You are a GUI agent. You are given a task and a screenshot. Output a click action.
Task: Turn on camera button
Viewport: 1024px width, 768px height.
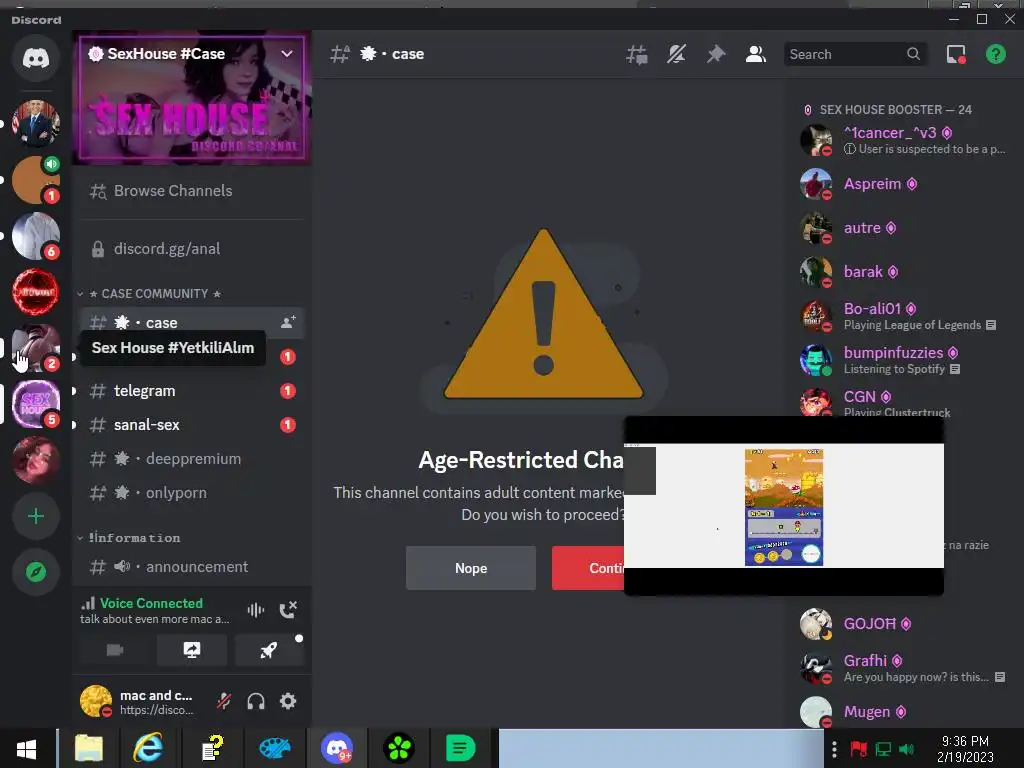coord(115,650)
